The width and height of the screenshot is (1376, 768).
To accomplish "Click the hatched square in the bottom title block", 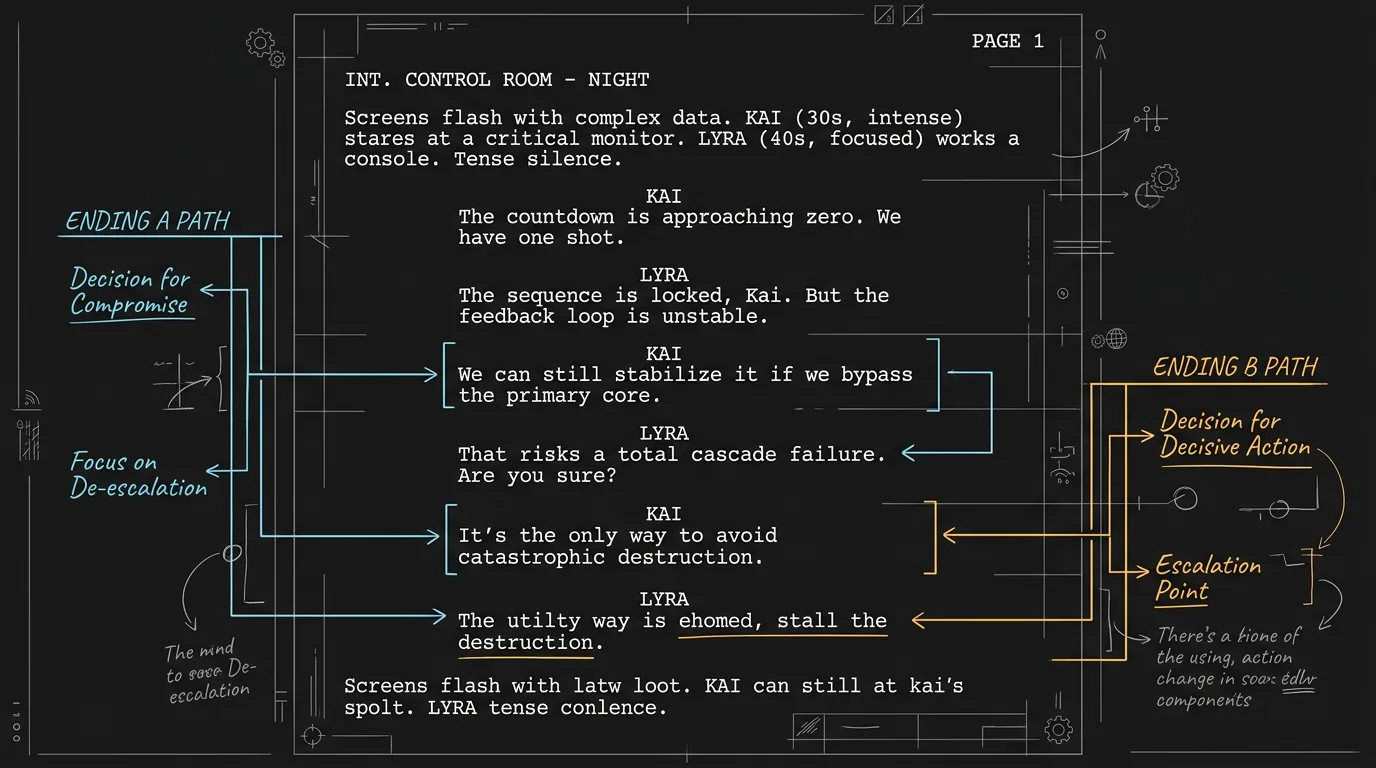I will [x=809, y=727].
